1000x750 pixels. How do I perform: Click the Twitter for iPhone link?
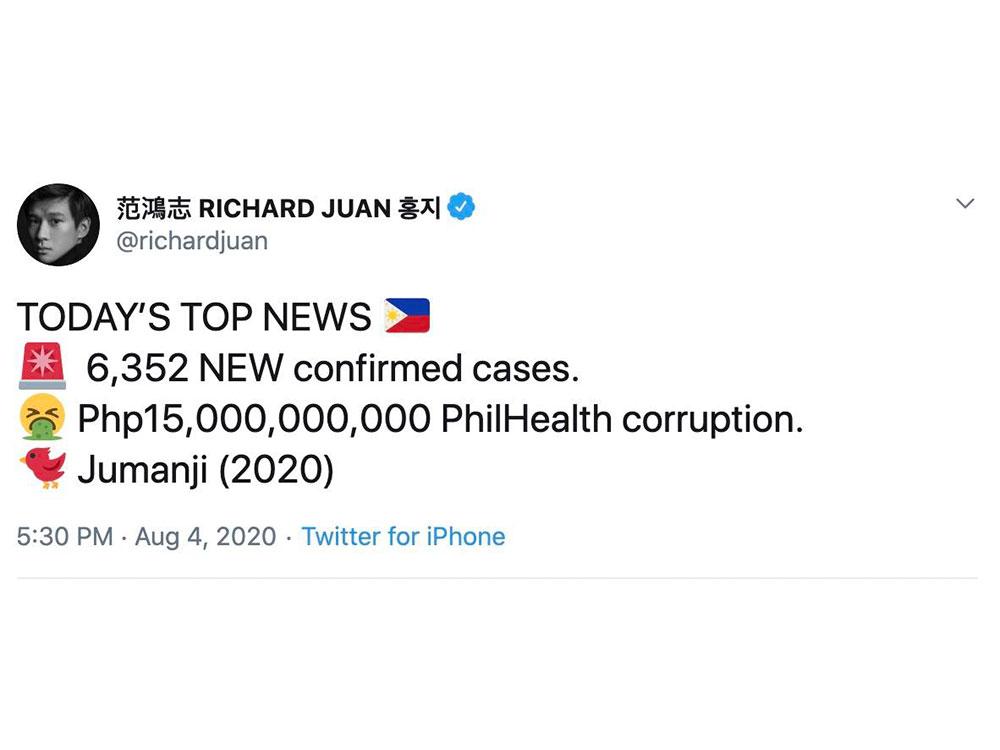tap(403, 537)
